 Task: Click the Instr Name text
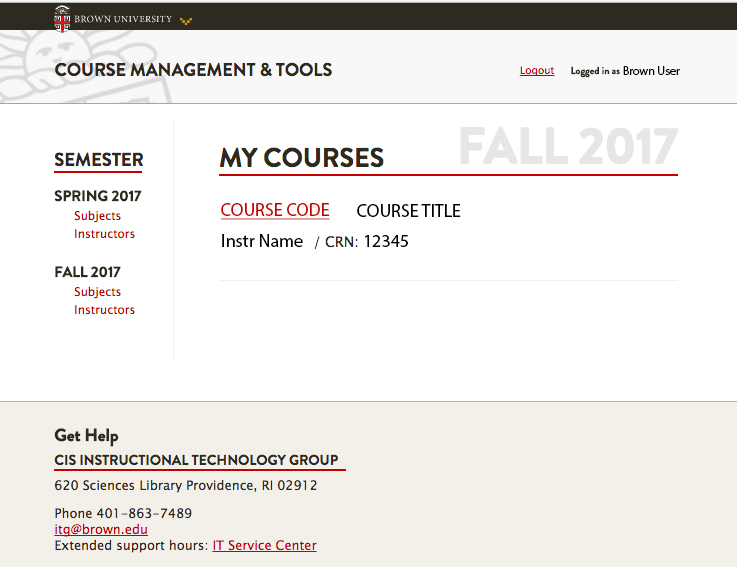(262, 241)
